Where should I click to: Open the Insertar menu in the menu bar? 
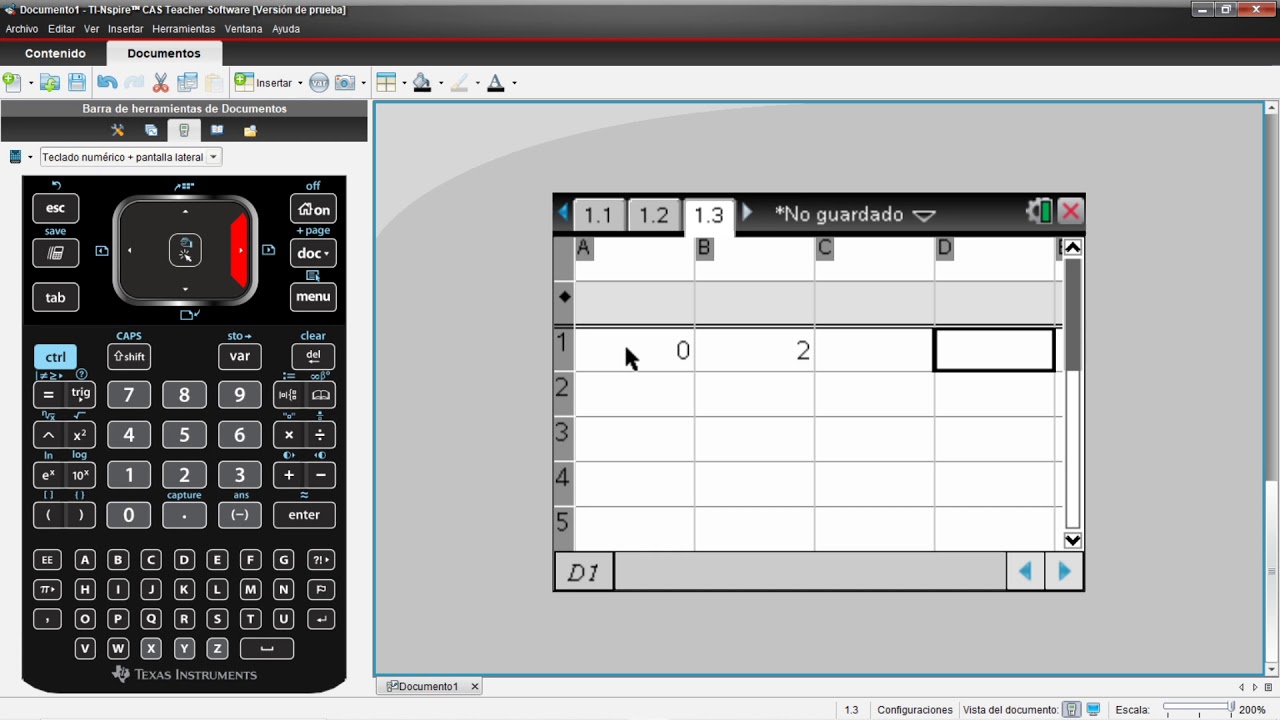pos(126,29)
